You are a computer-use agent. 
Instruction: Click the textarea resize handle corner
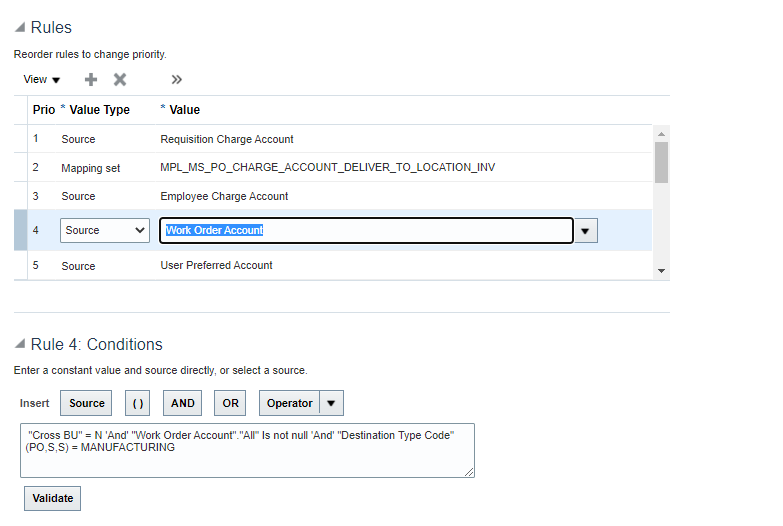469,473
